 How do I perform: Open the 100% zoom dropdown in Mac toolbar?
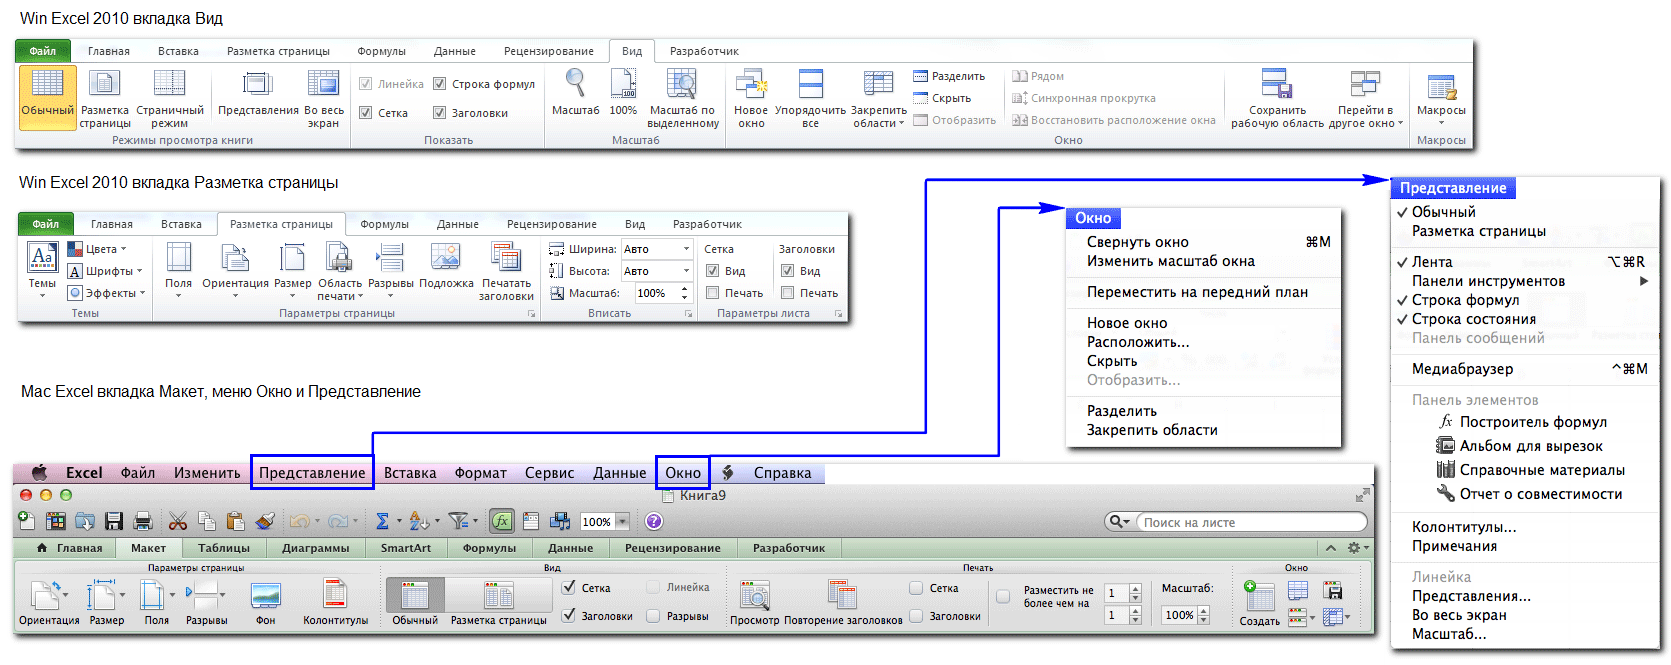[x=623, y=522]
